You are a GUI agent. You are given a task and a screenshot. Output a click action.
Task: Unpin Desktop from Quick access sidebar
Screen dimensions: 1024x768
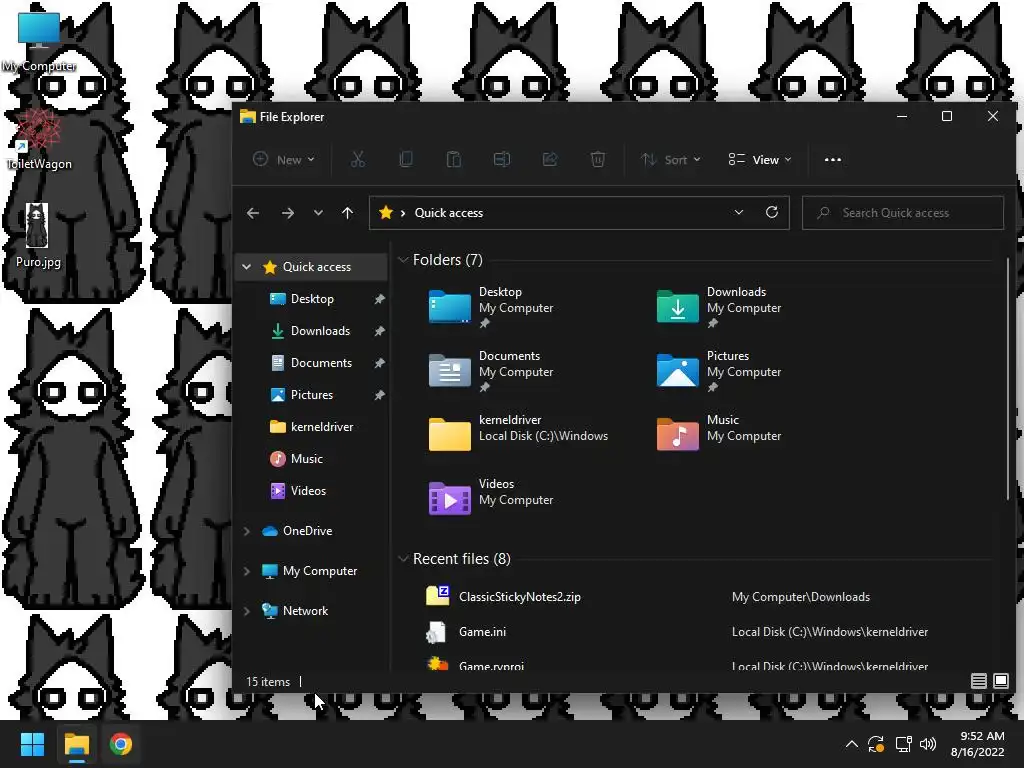[379, 299]
